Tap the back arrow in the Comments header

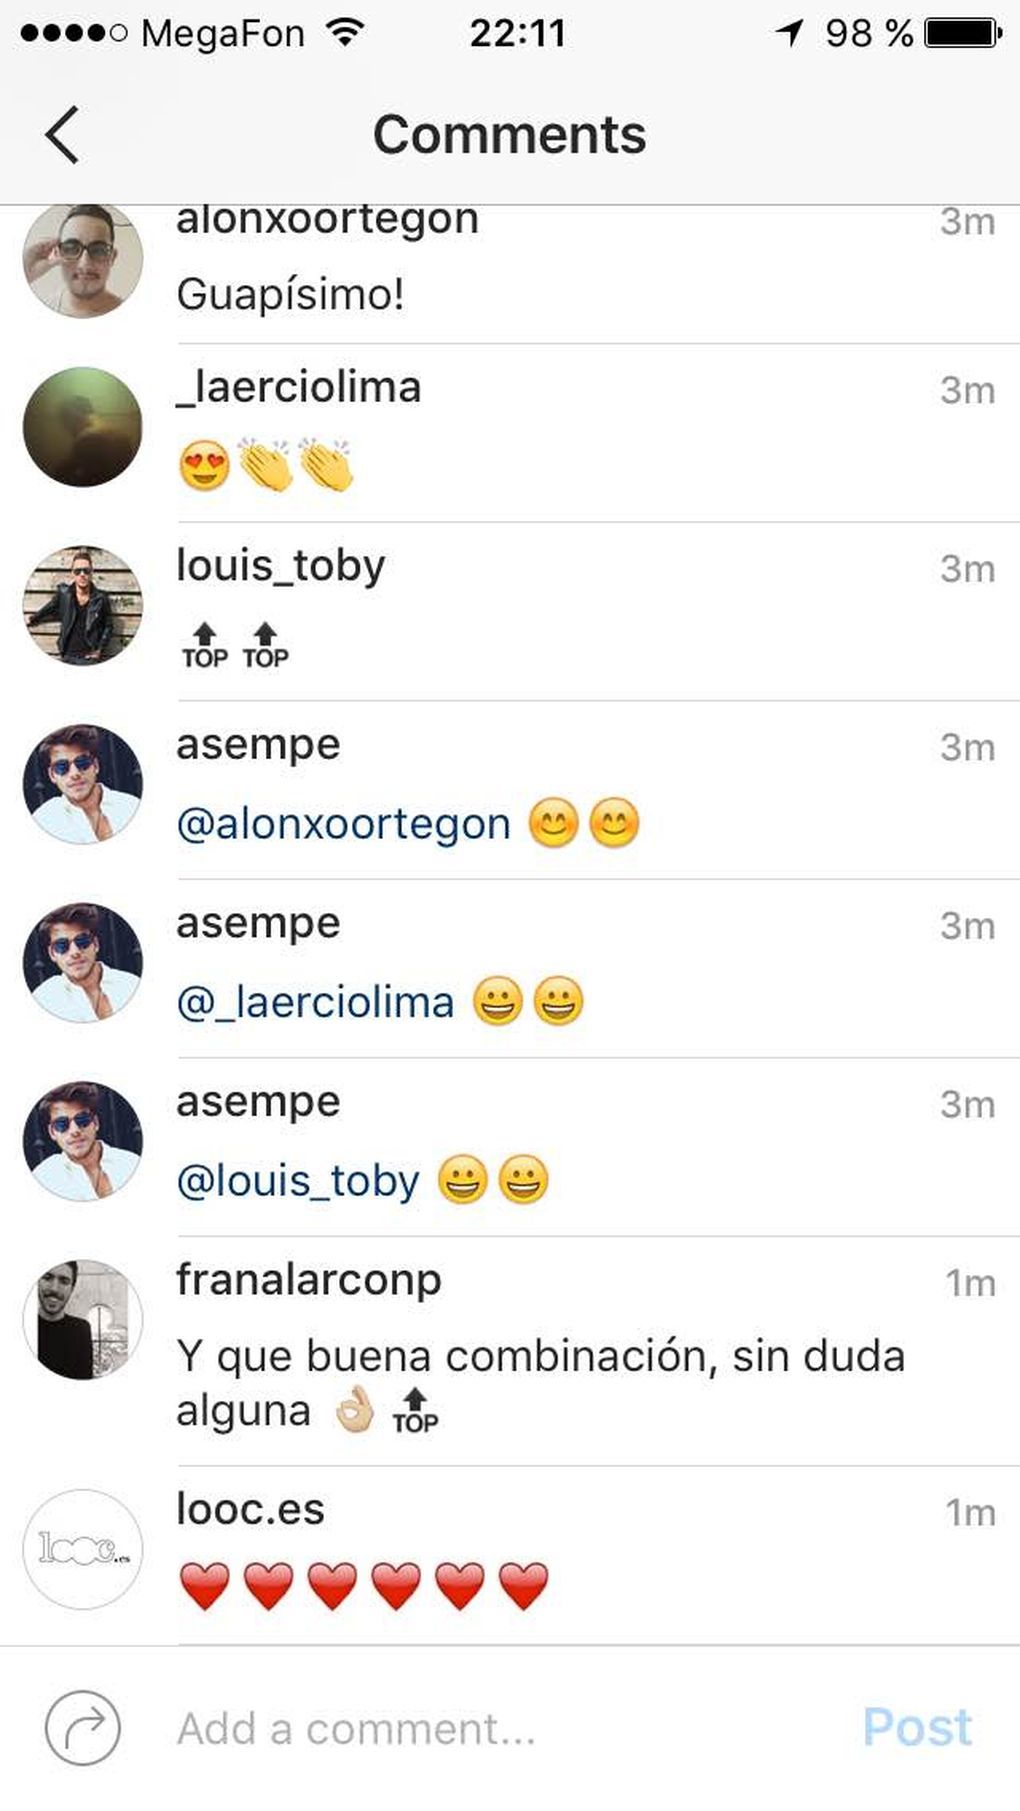(62, 135)
